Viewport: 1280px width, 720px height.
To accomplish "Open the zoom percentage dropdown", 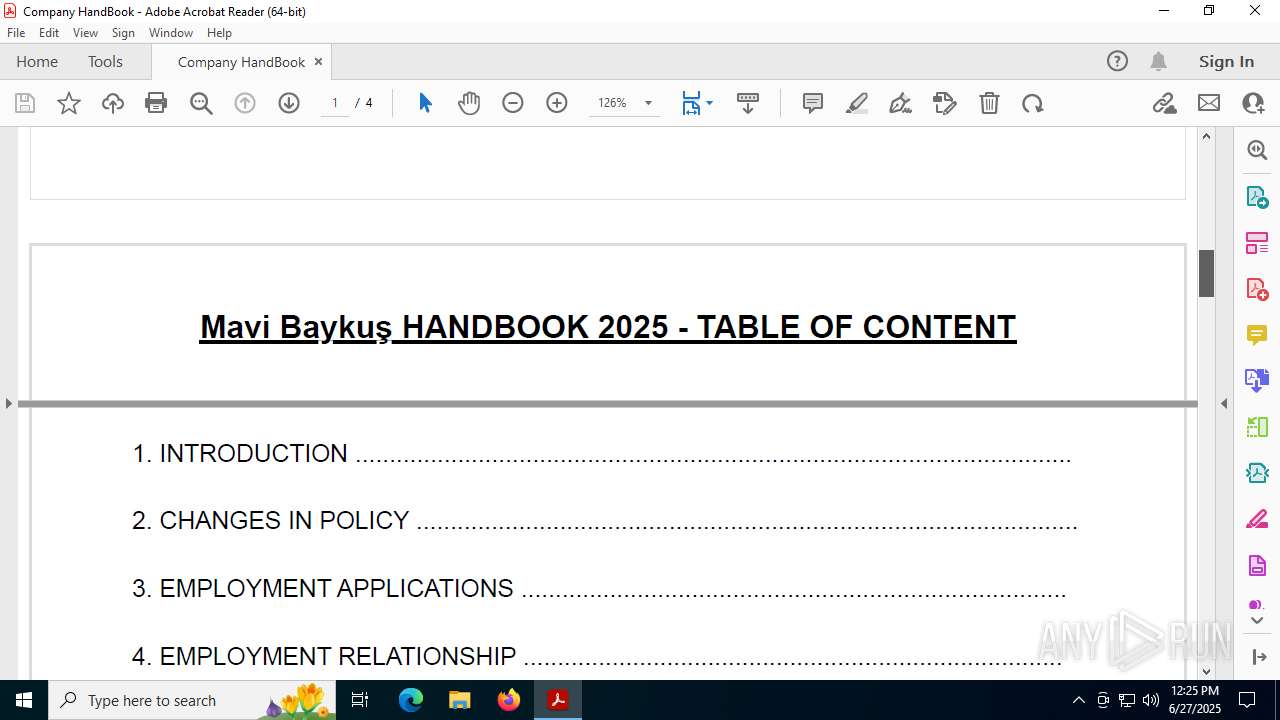I will click(648, 103).
